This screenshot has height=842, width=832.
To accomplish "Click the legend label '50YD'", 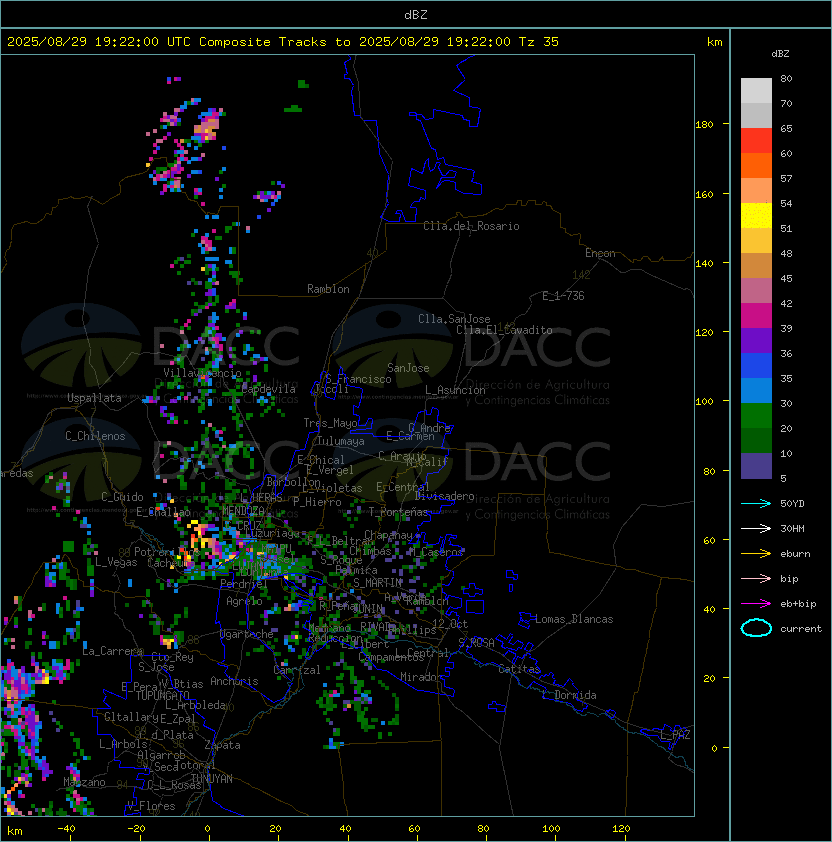I will [x=792, y=503].
